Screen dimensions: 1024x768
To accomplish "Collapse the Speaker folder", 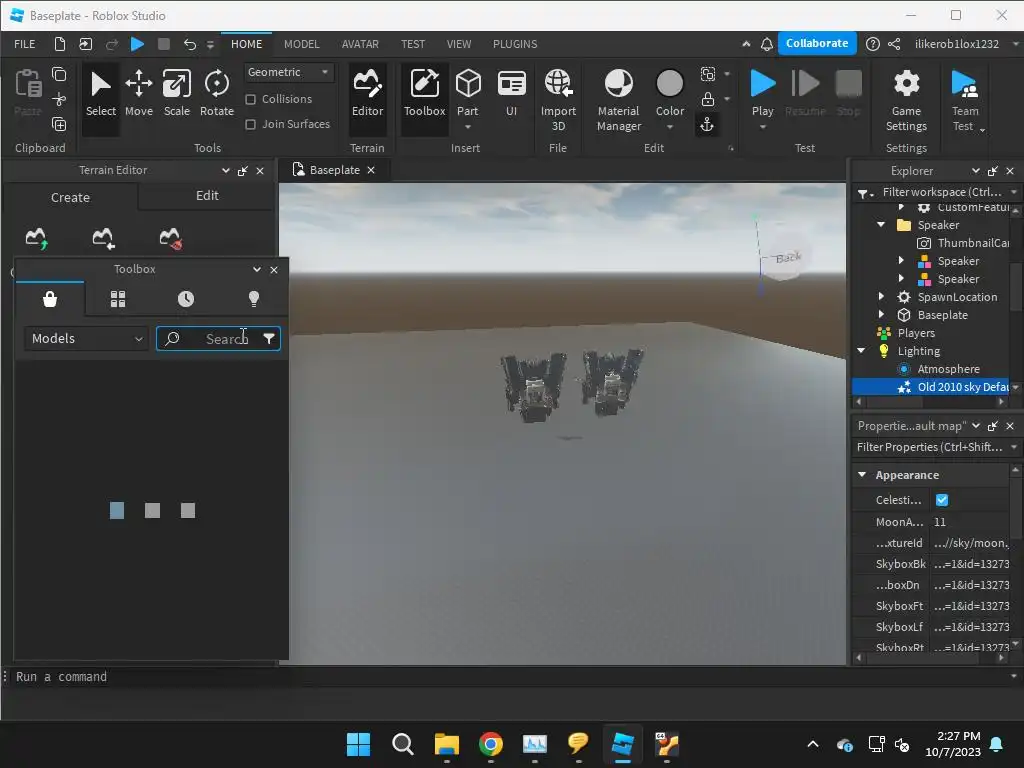I will pos(881,225).
